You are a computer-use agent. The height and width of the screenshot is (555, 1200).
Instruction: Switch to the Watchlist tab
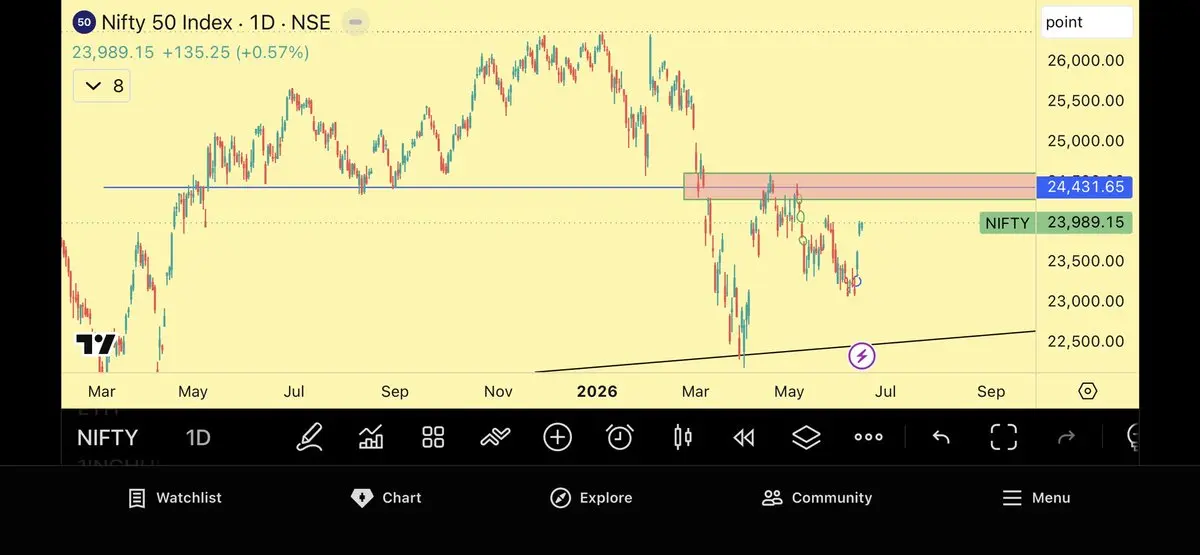pyautogui.click(x=175, y=498)
